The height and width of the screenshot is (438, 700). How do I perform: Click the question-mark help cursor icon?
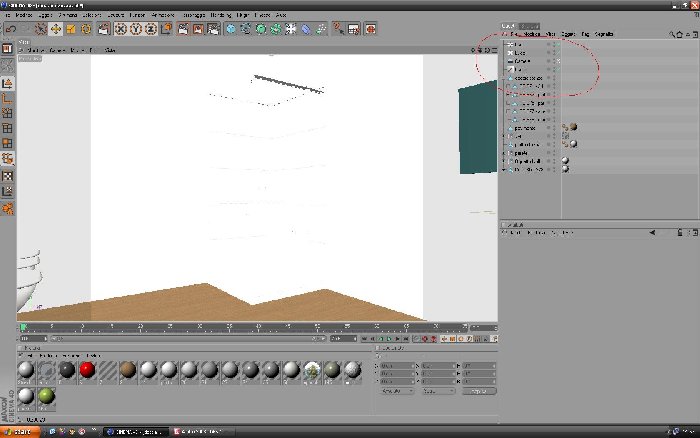click(338, 29)
